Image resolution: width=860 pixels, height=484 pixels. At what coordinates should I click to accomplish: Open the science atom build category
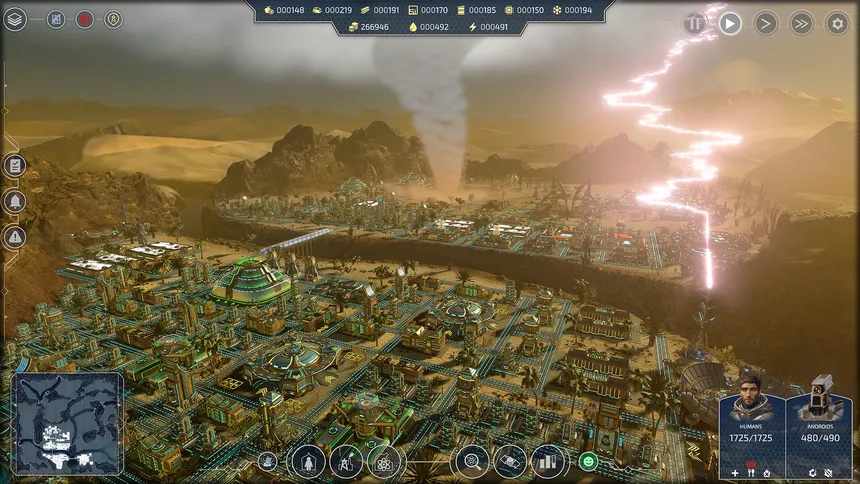coord(384,463)
